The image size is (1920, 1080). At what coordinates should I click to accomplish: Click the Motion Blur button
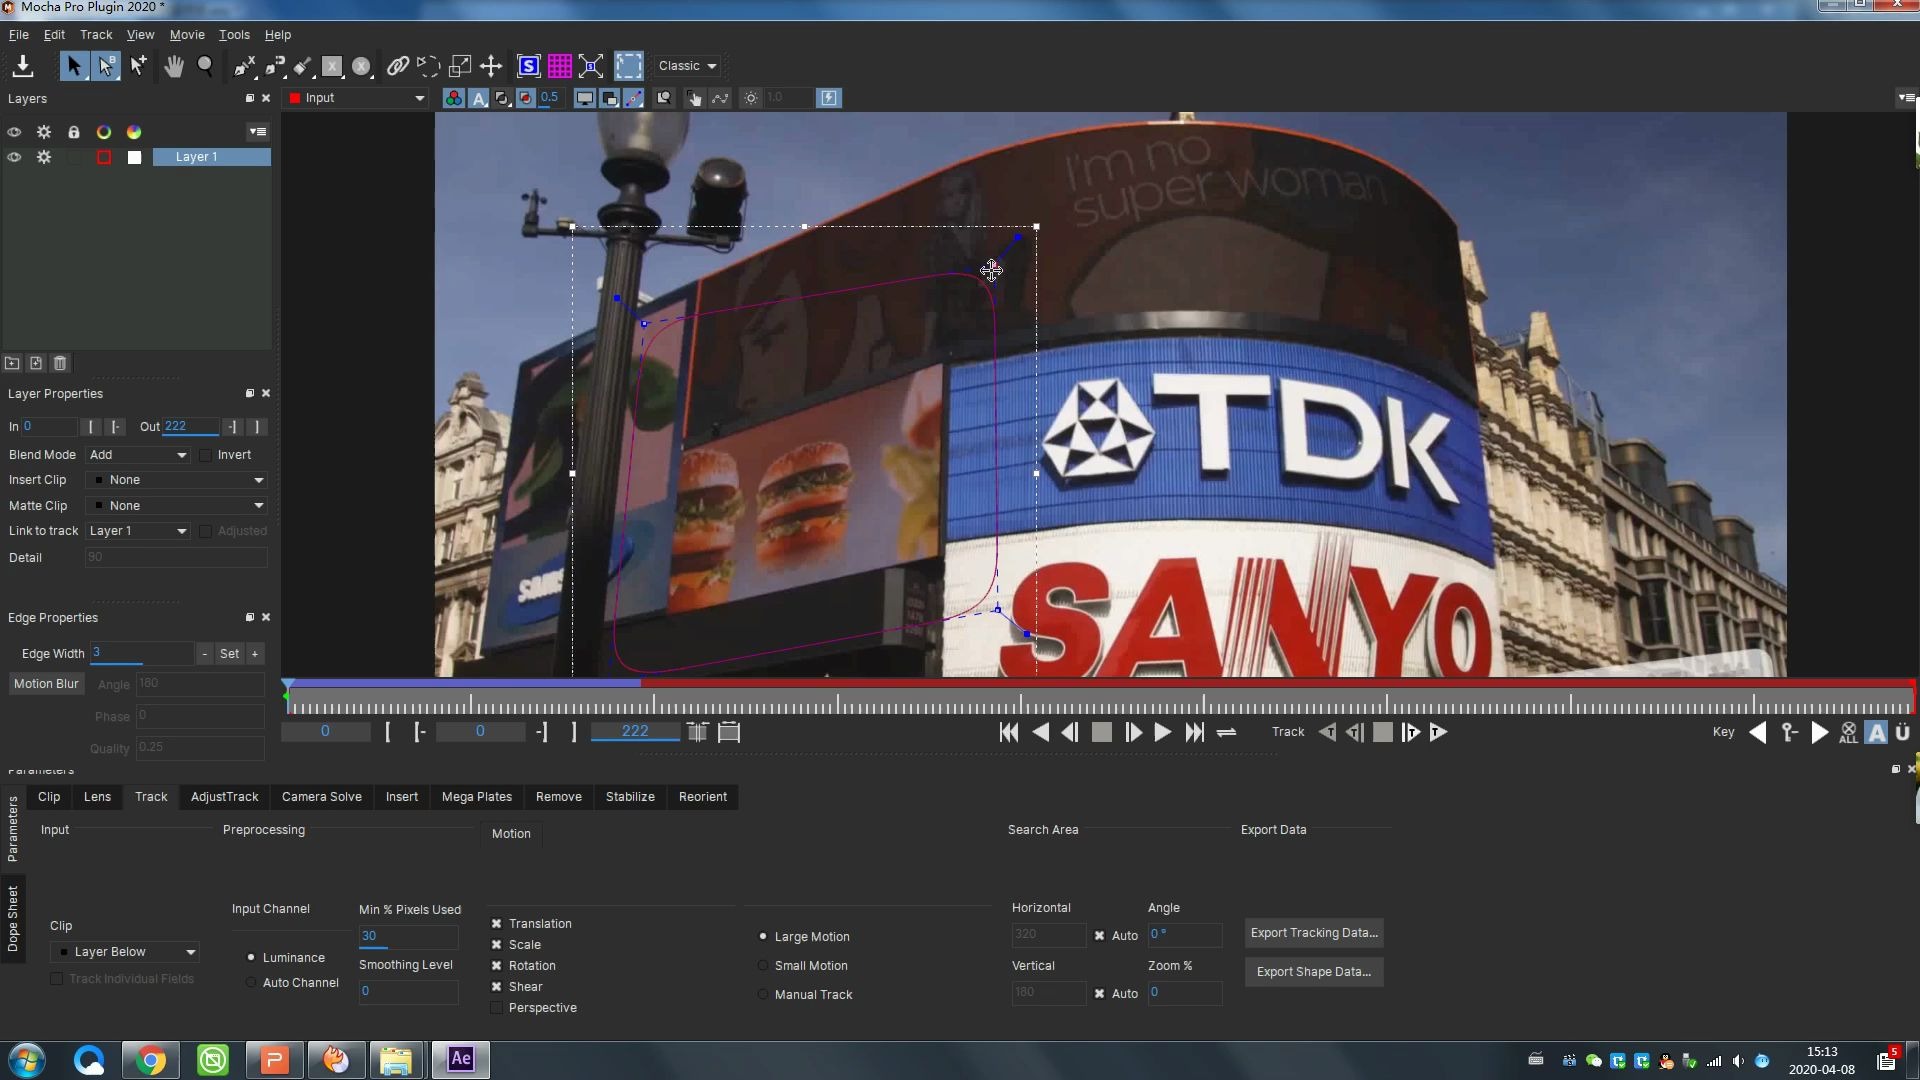pos(46,683)
